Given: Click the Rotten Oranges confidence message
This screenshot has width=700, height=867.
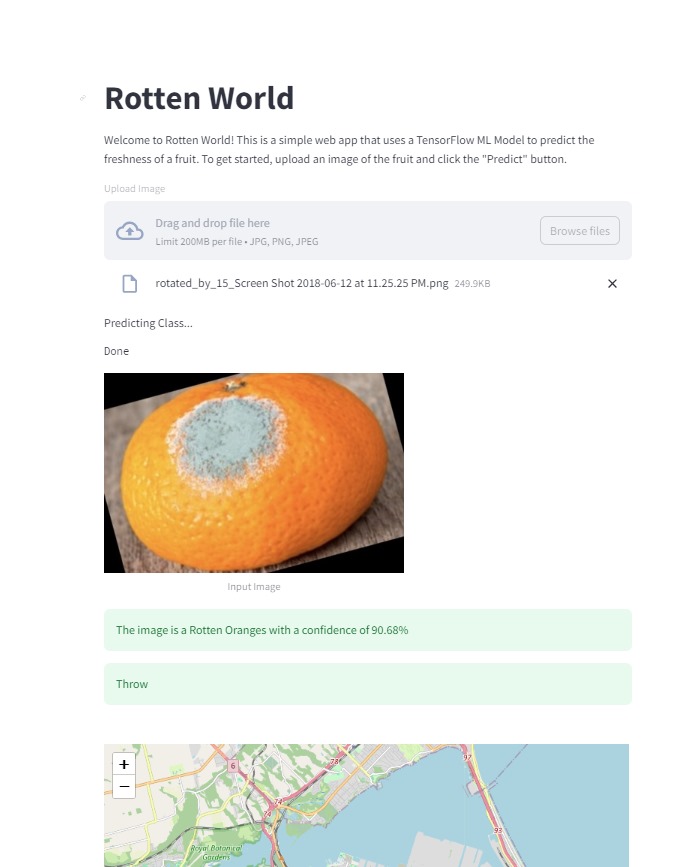Looking at the screenshot, I should (x=261, y=630).
